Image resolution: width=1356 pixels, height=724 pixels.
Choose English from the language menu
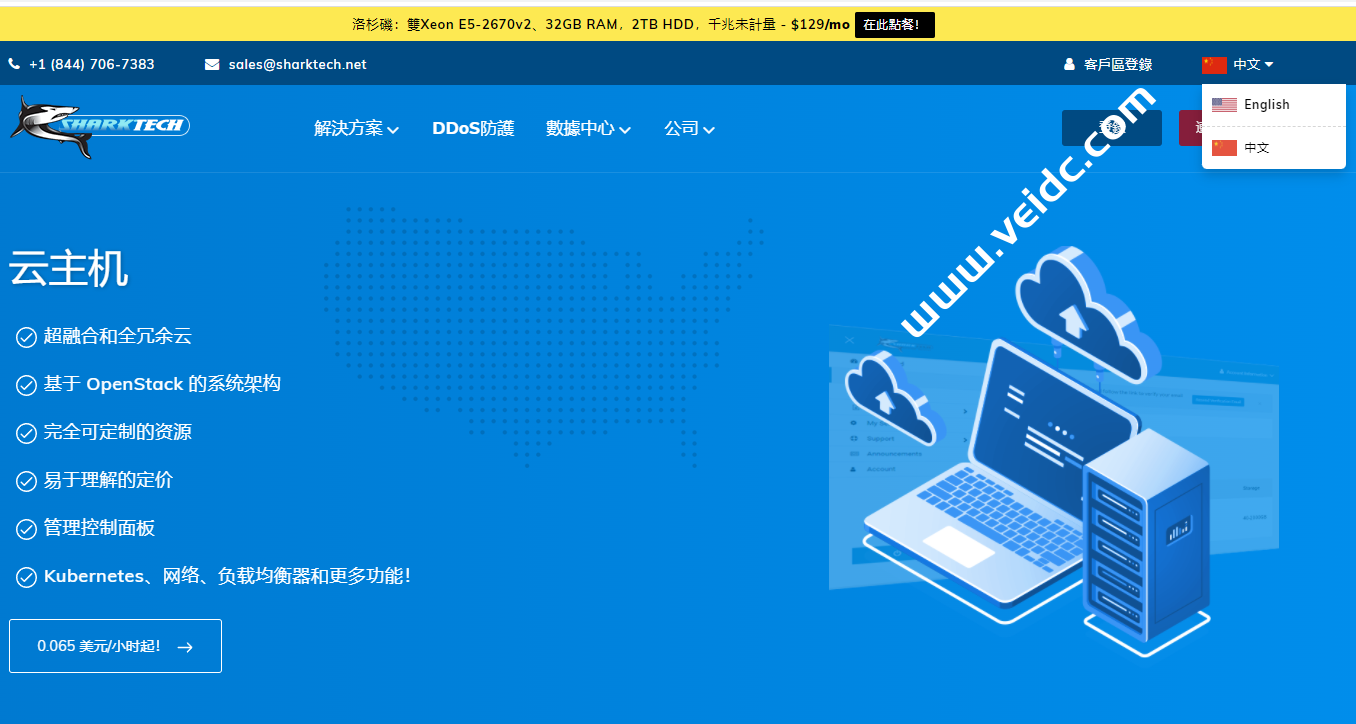tap(1268, 103)
